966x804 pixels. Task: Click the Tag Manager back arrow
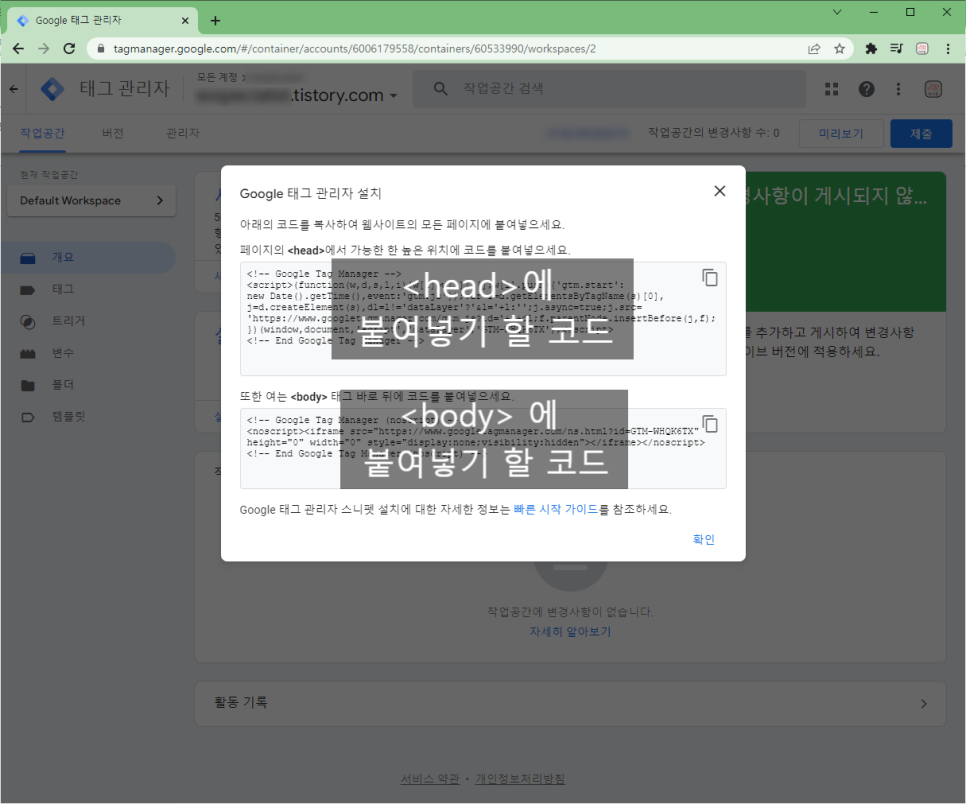14,89
